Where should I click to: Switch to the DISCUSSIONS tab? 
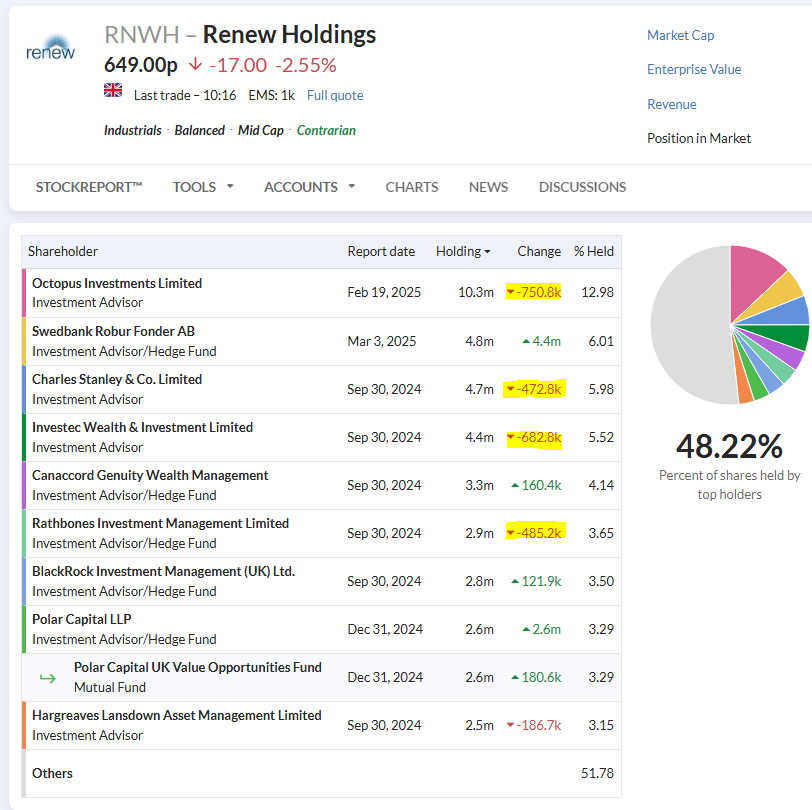582,187
